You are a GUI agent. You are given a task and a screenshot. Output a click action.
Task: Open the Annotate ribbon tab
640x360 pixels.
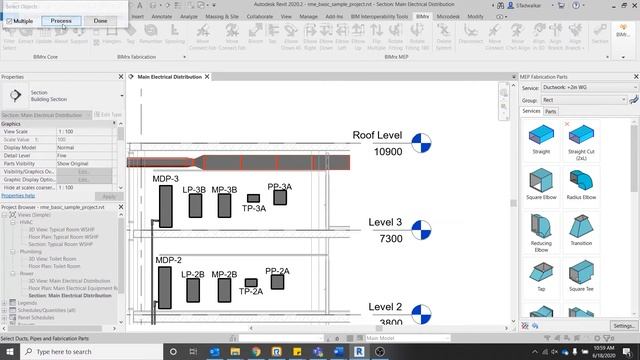(x=162, y=17)
